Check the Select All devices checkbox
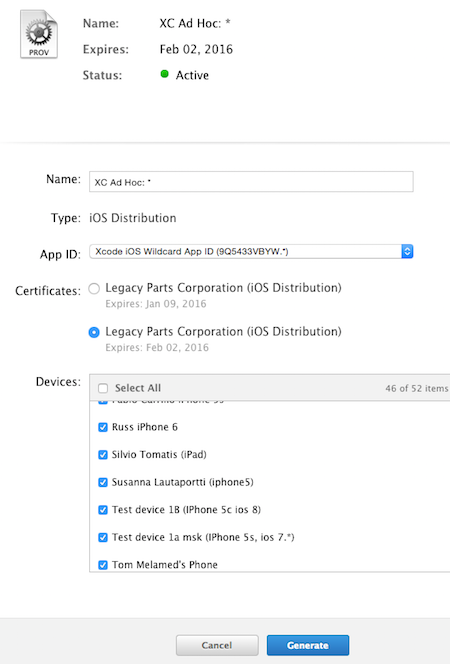This screenshot has height=664, width=450. tap(103, 388)
